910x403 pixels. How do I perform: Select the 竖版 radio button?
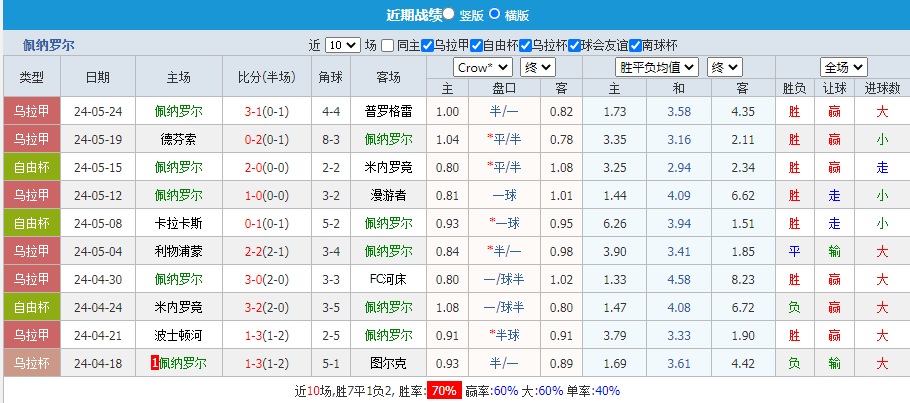(448, 15)
